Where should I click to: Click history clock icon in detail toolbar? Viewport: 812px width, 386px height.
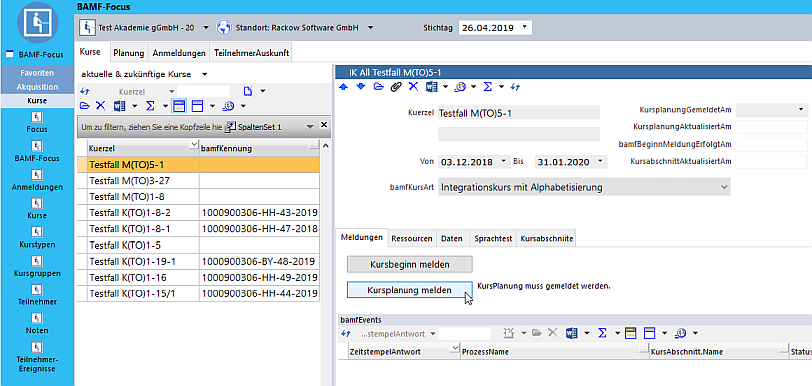[460, 87]
